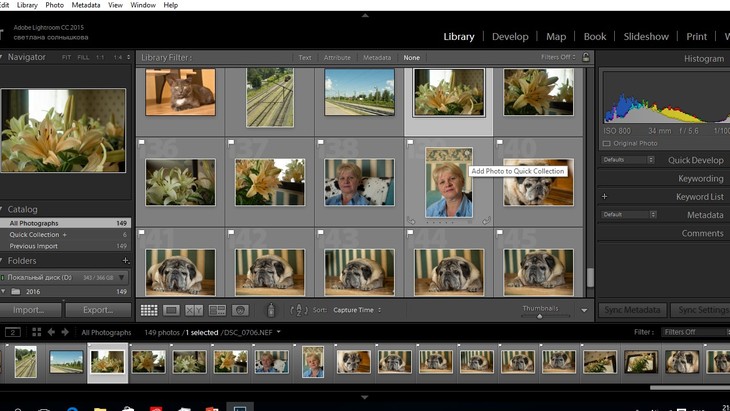730x411 pixels.
Task: Collapse the Catalog panel
Action: click(x=1, y=209)
